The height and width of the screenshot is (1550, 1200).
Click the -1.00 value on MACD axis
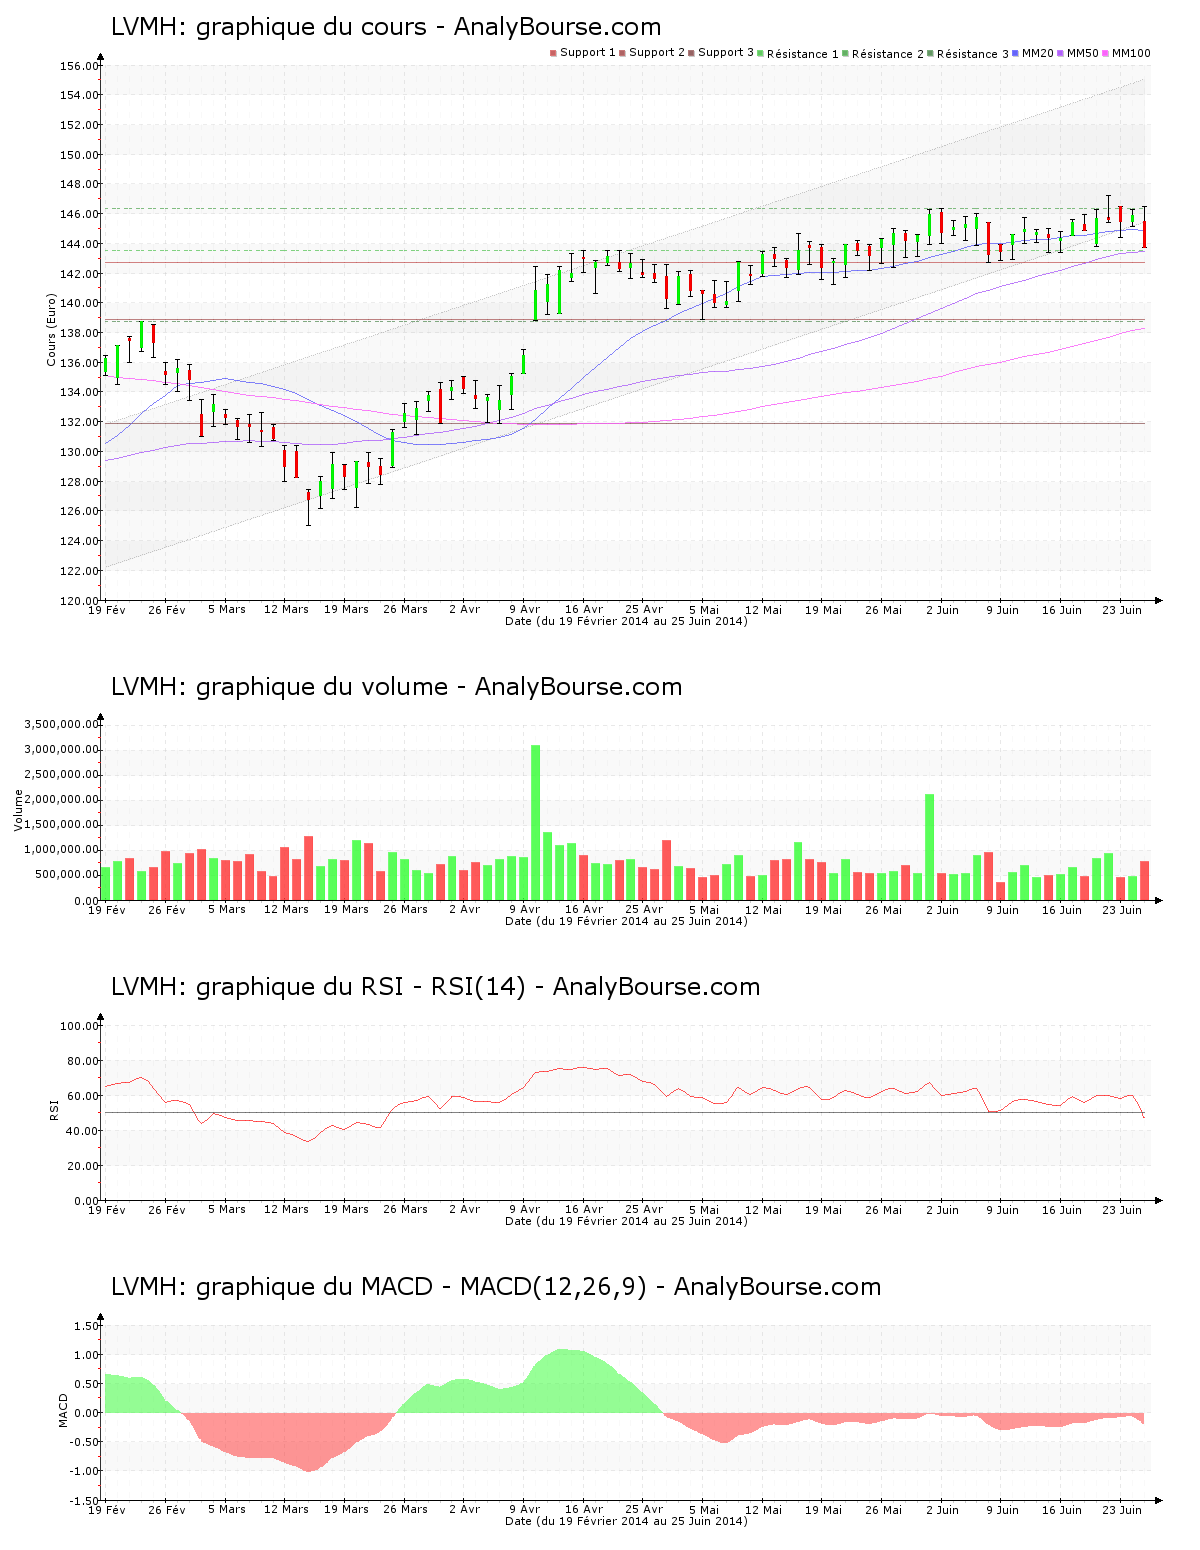84,1471
